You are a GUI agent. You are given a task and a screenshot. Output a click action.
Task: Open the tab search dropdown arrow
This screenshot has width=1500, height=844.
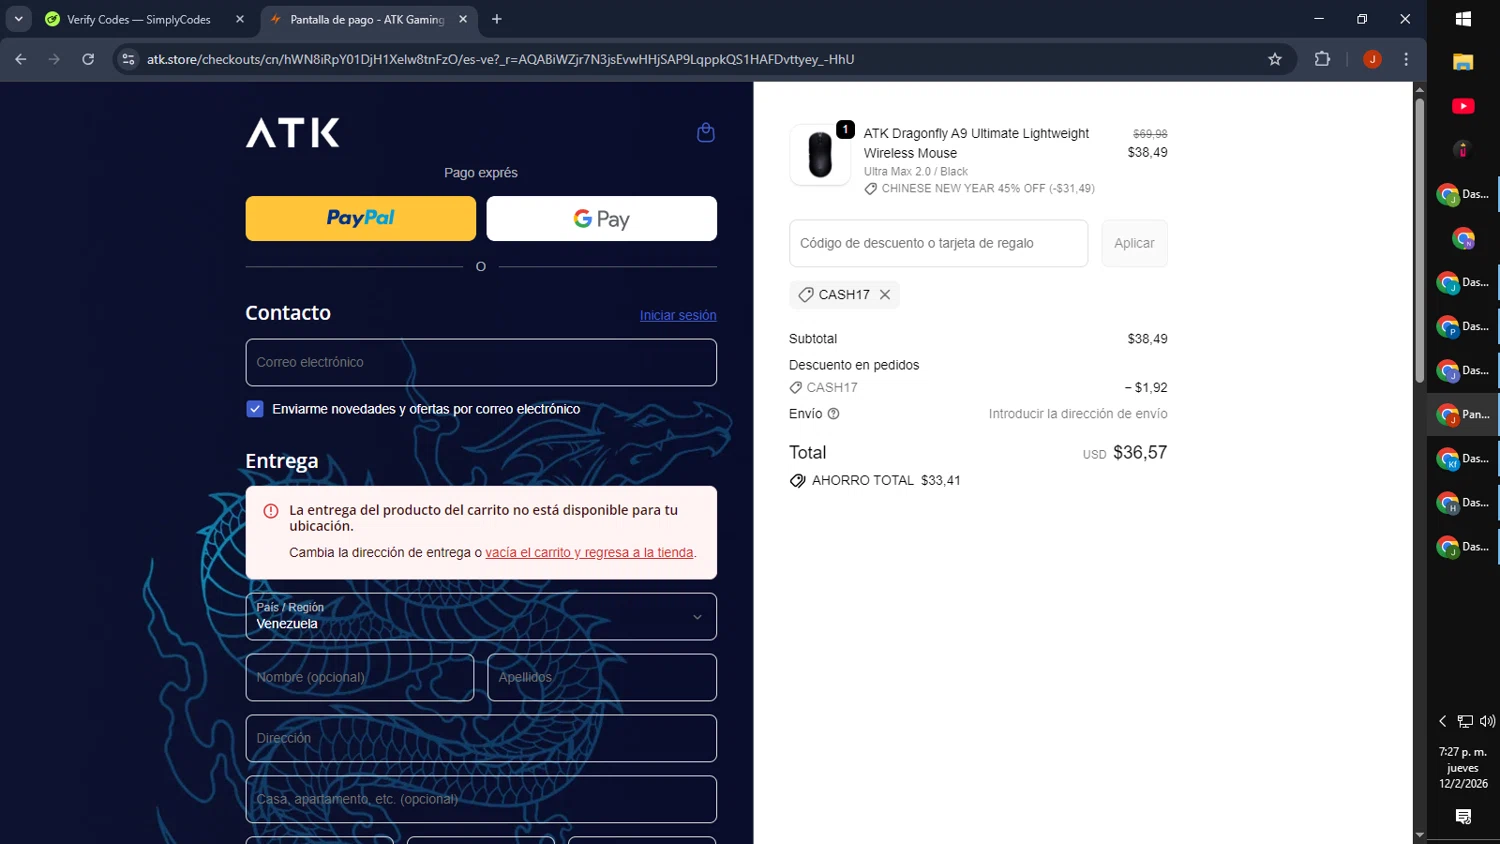pyautogui.click(x=18, y=19)
